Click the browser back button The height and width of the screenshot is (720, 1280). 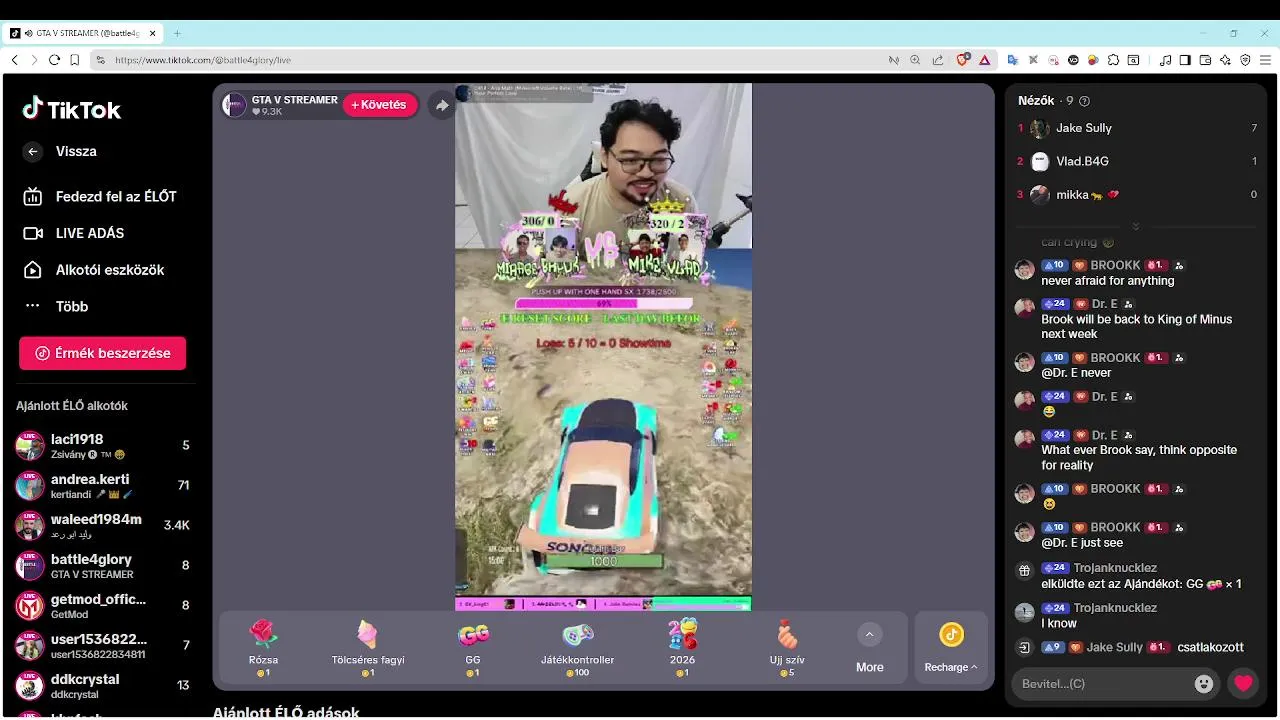(x=14, y=60)
